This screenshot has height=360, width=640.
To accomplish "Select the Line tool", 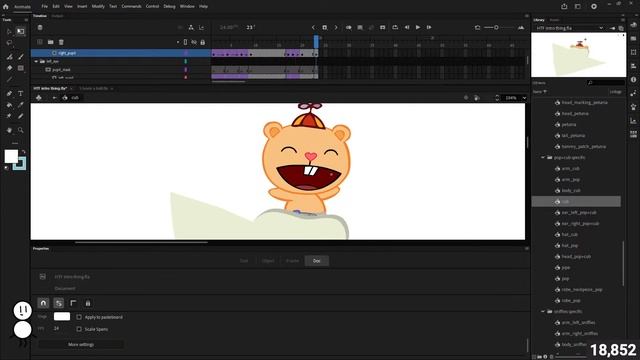I will click(9, 80).
